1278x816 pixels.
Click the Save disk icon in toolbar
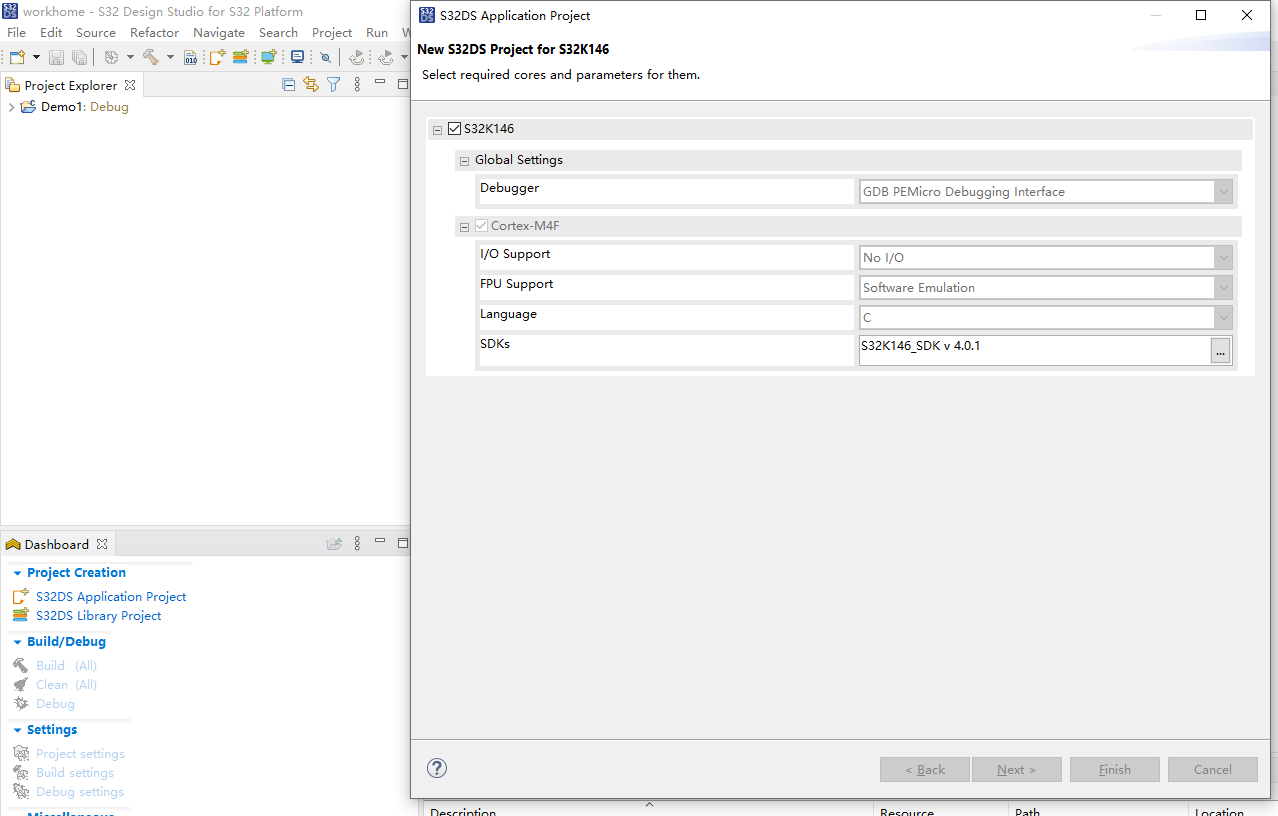(57, 58)
